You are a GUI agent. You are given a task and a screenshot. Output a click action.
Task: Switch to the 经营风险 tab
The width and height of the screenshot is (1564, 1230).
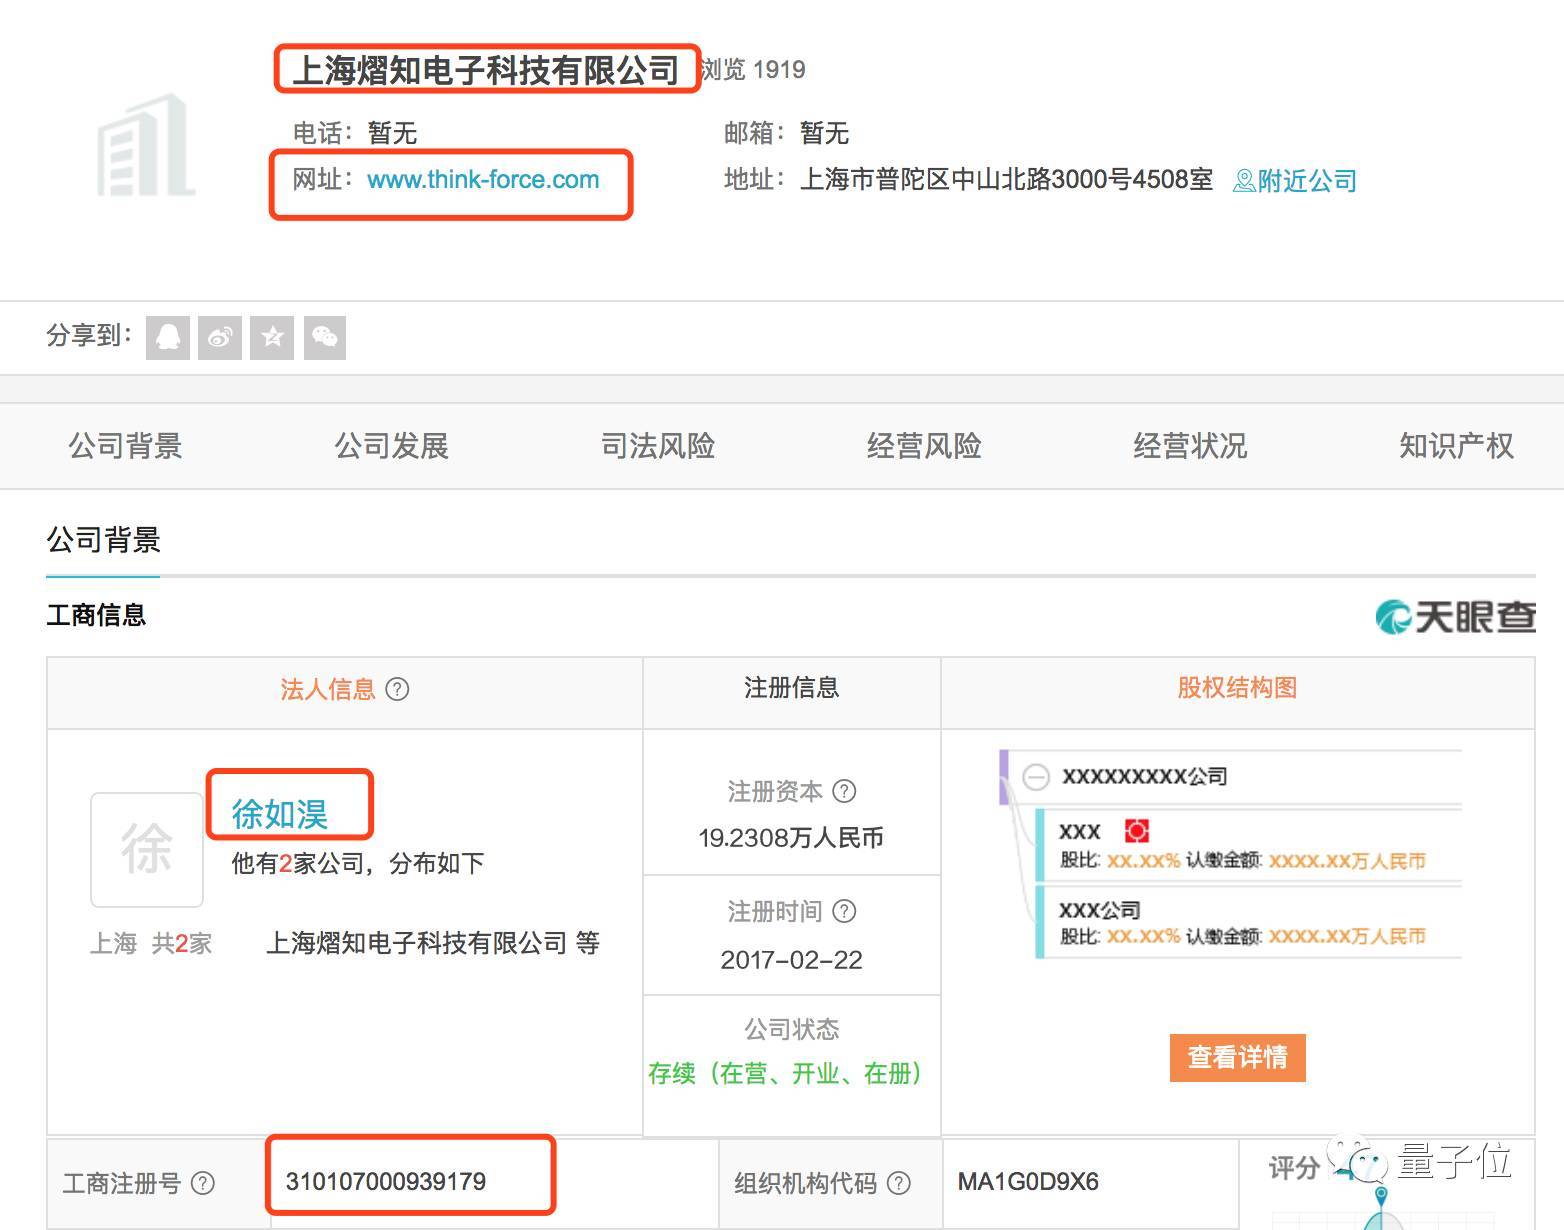(x=923, y=446)
